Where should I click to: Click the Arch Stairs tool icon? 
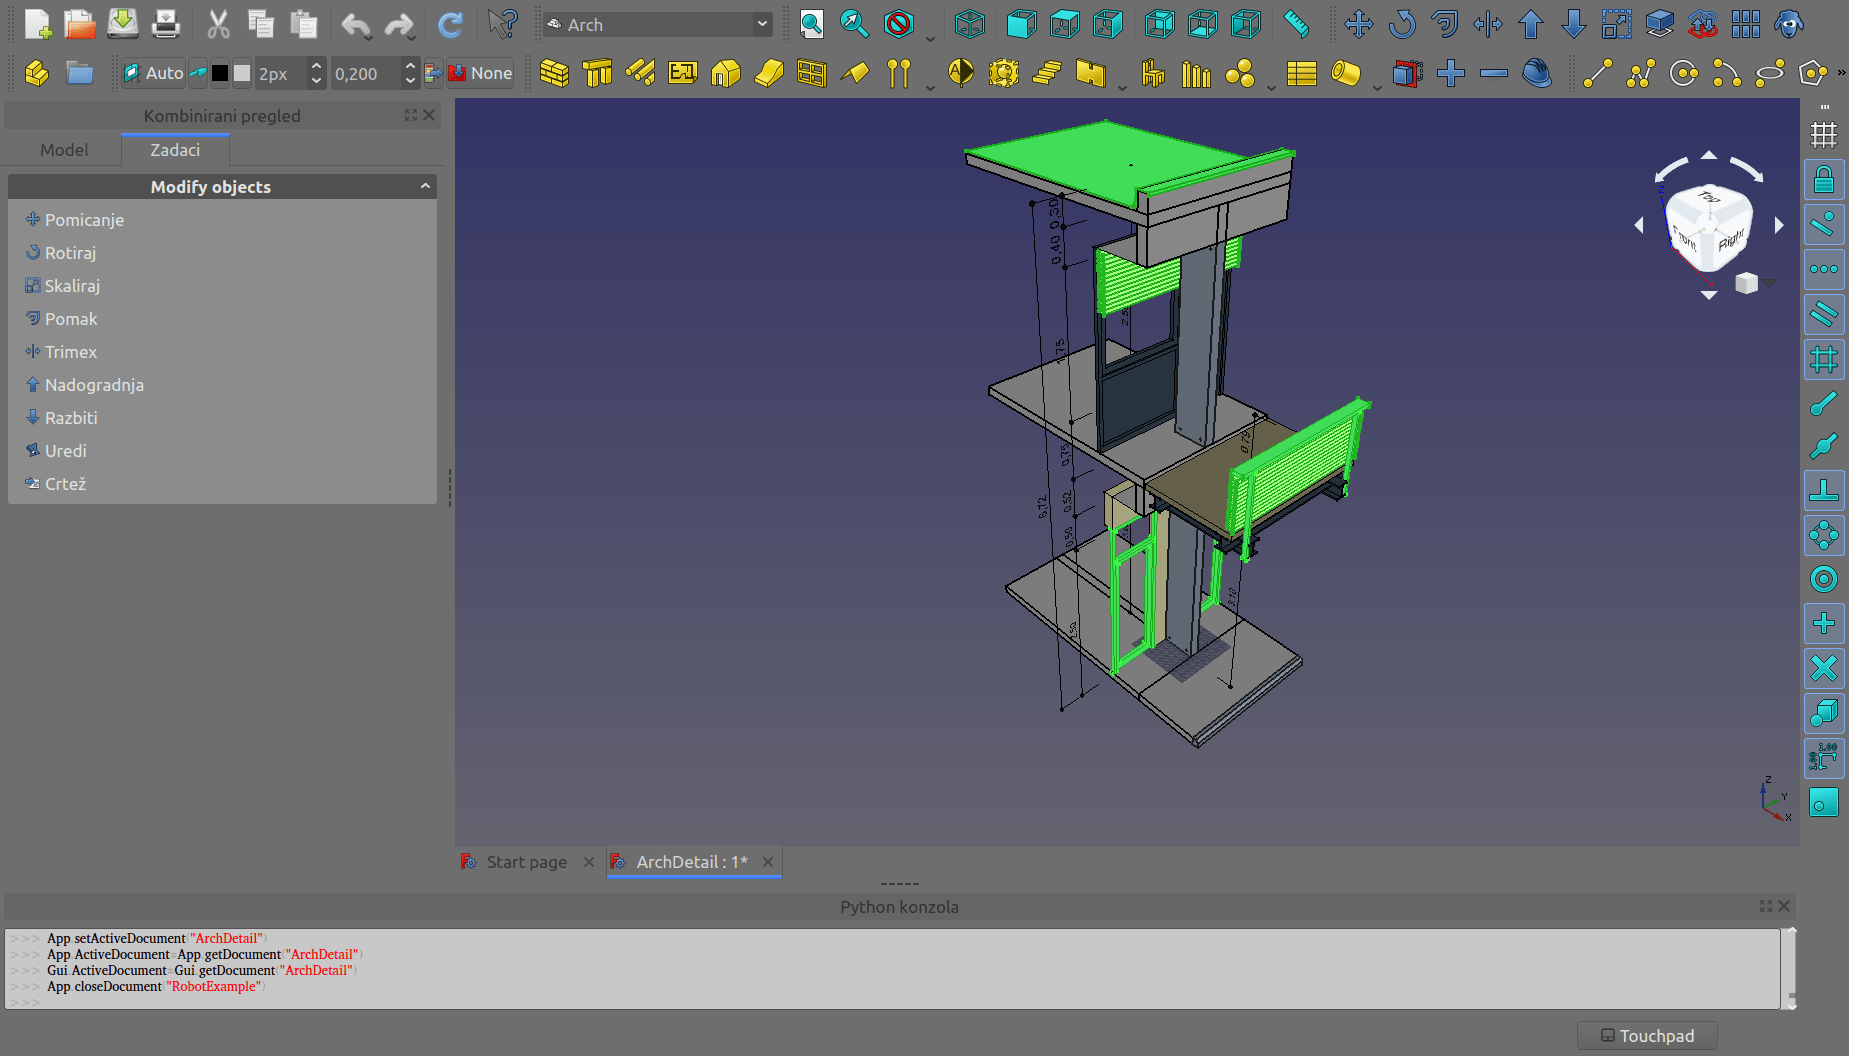point(1047,73)
